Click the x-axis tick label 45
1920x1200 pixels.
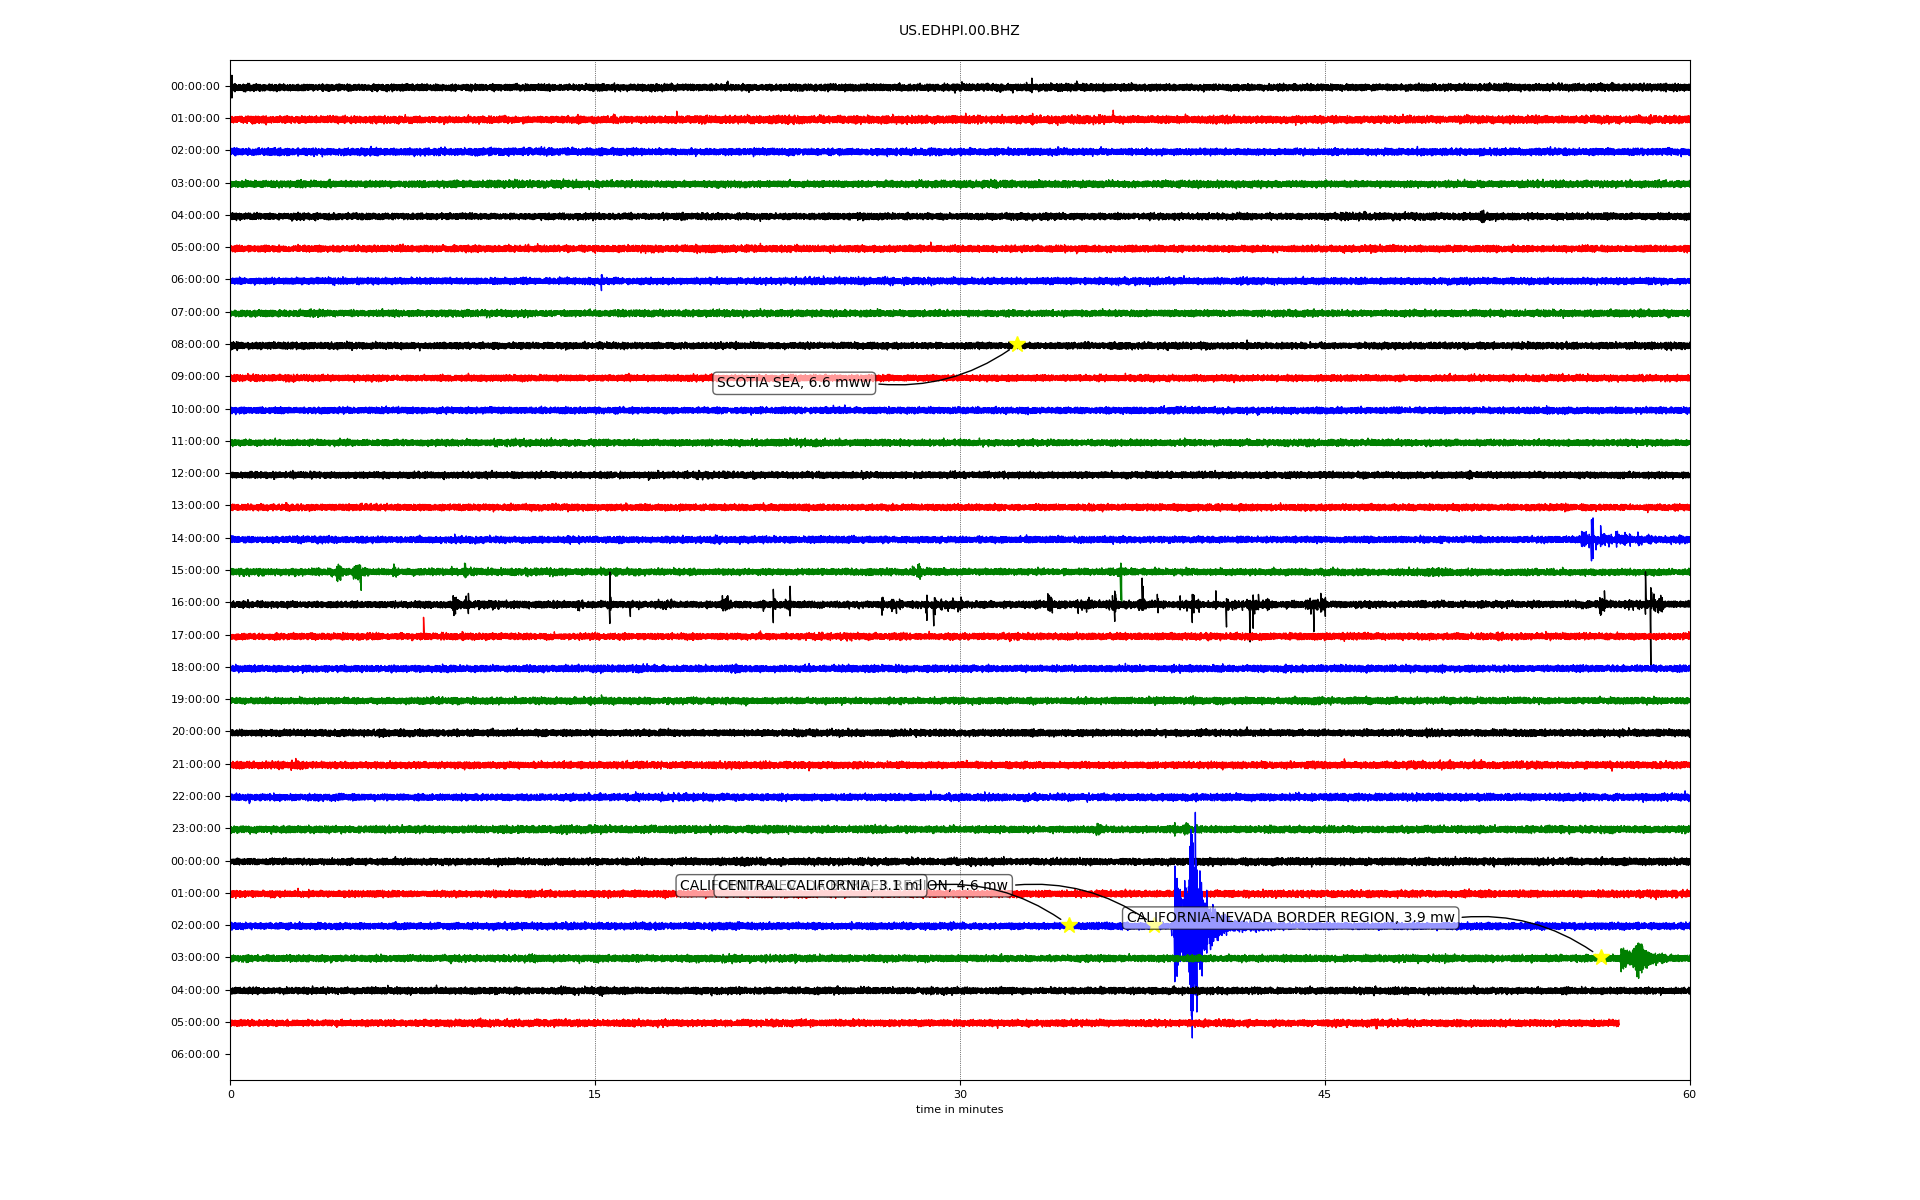[1325, 1095]
